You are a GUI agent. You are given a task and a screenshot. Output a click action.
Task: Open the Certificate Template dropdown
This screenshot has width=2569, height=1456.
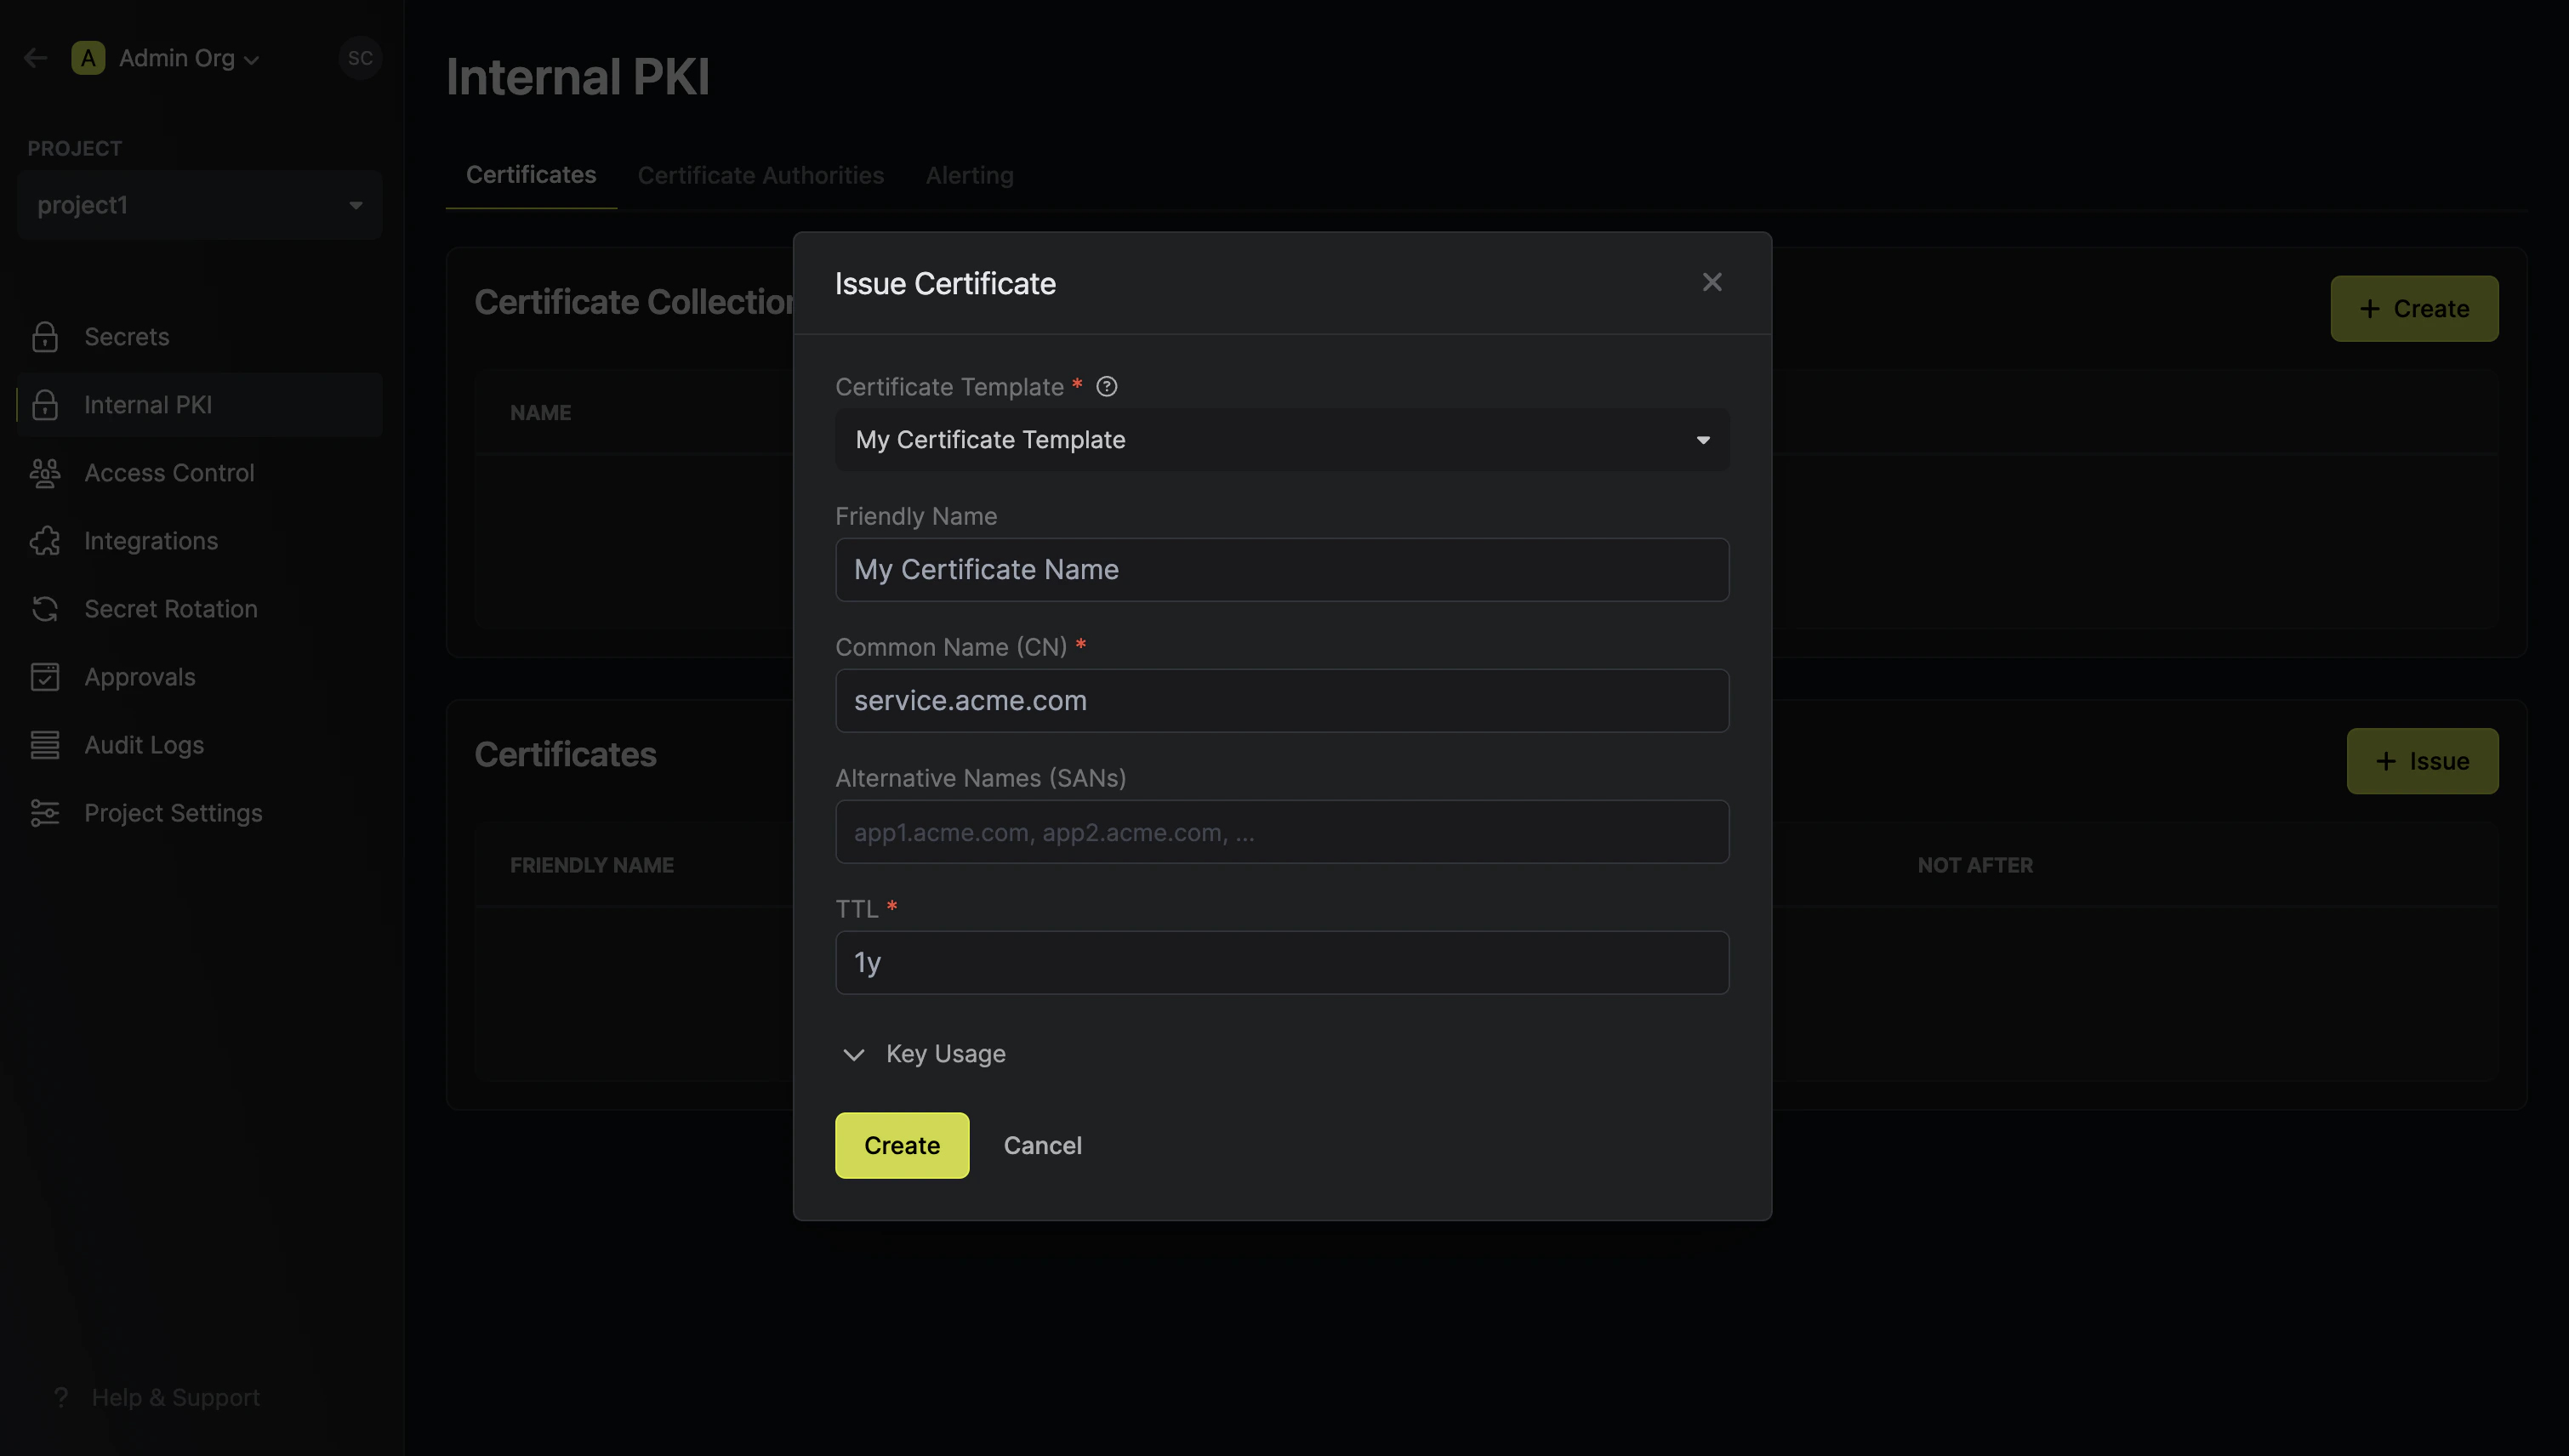coord(1282,440)
